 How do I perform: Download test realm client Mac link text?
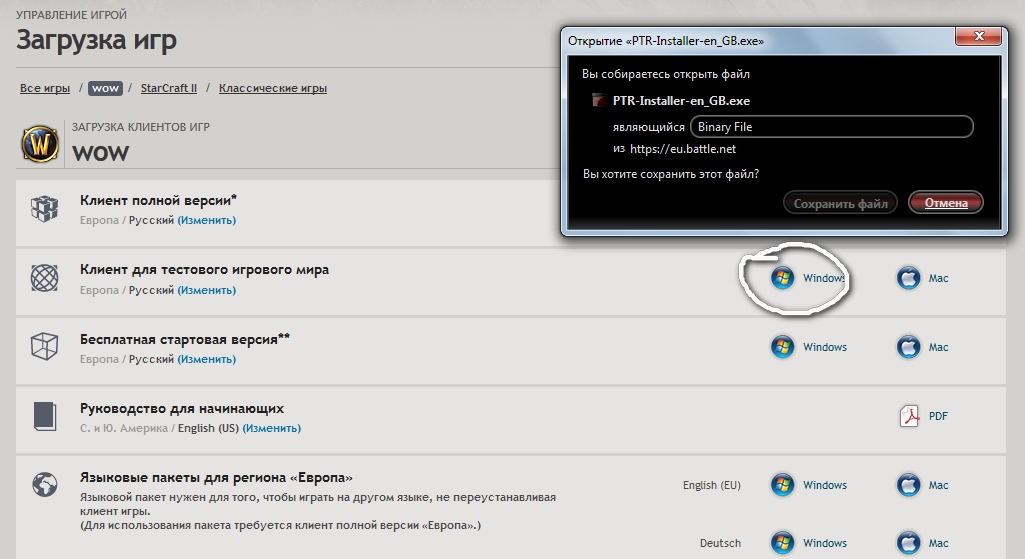[939, 278]
